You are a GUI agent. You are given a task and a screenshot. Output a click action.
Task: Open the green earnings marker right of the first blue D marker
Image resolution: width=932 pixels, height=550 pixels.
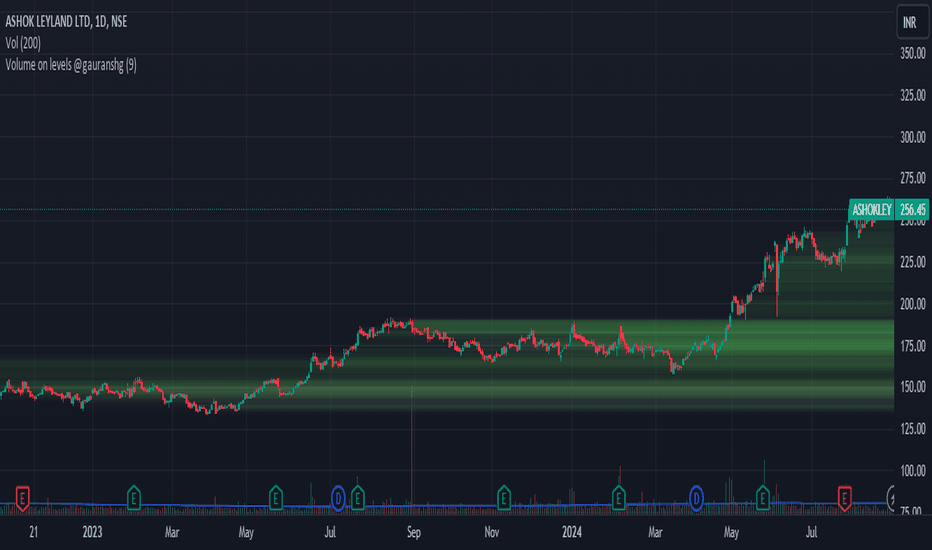coord(357,498)
